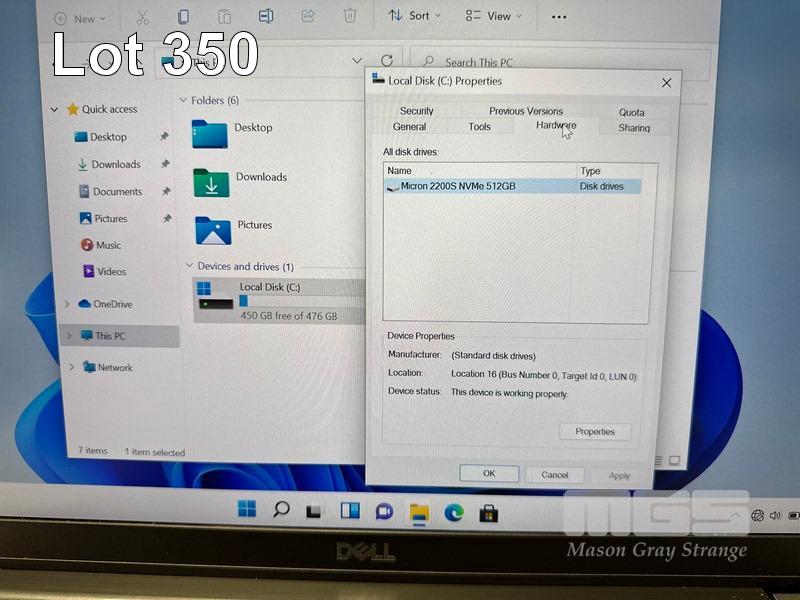Switch to the Security tab
The width and height of the screenshot is (800, 600).
(416, 111)
